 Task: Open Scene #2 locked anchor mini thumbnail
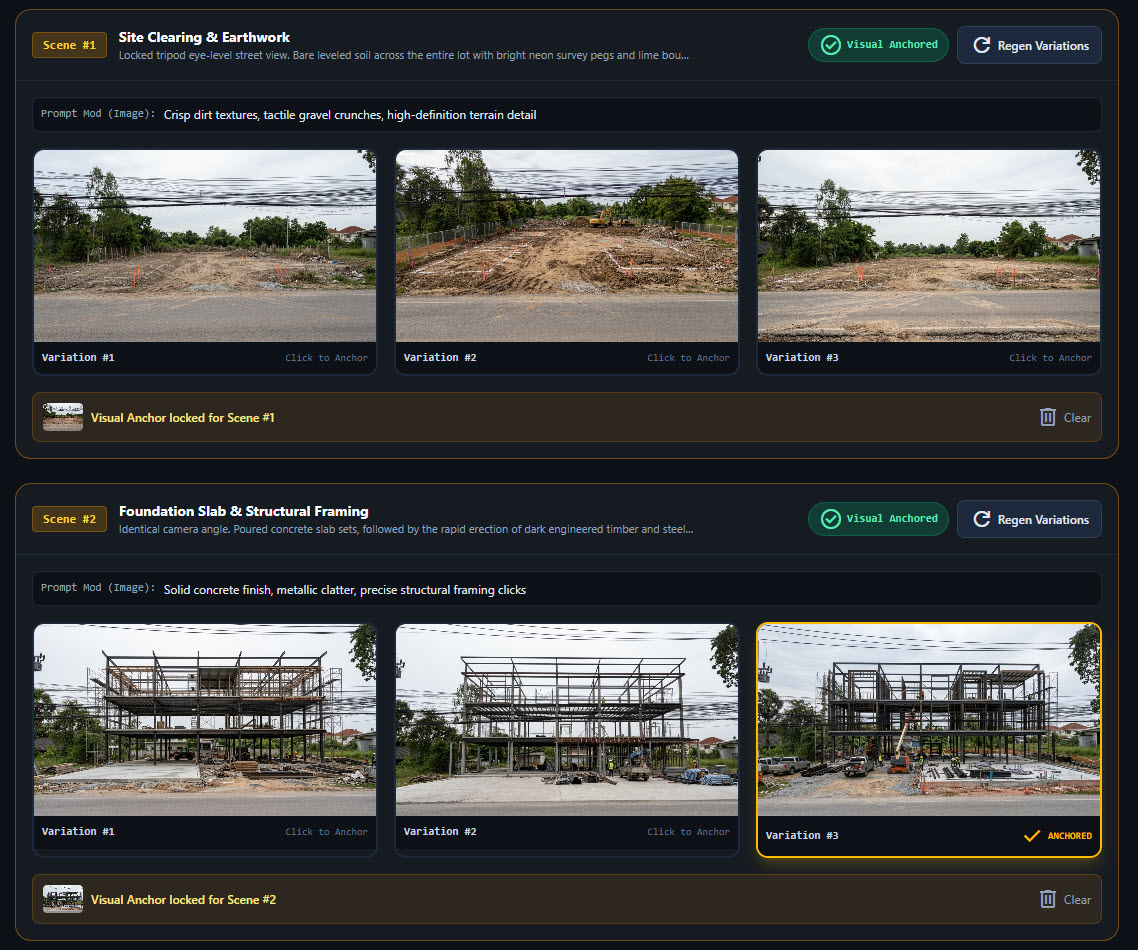pos(62,899)
